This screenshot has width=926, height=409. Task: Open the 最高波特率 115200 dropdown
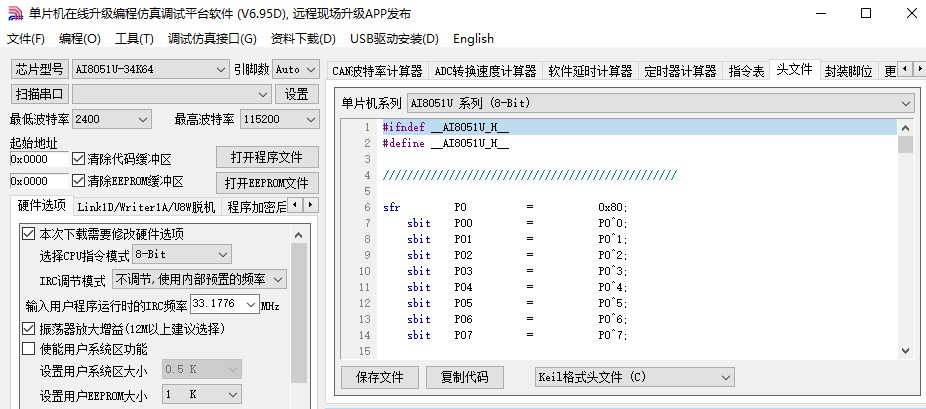click(279, 119)
